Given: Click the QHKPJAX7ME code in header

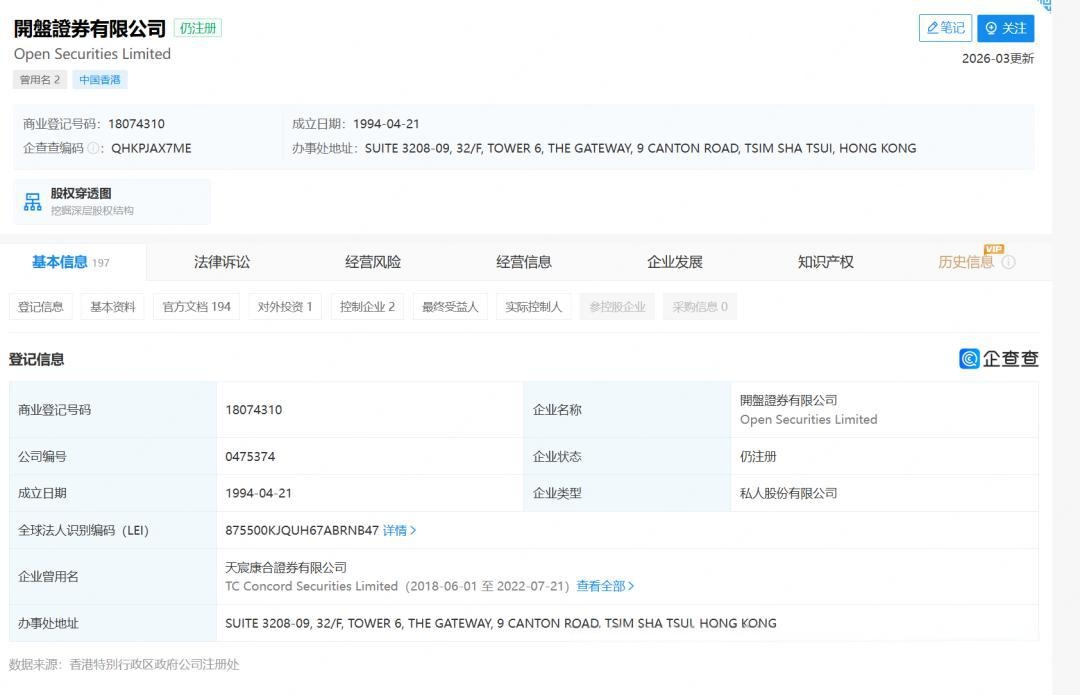Looking at the screenshot, I should (x=152, y=148).
